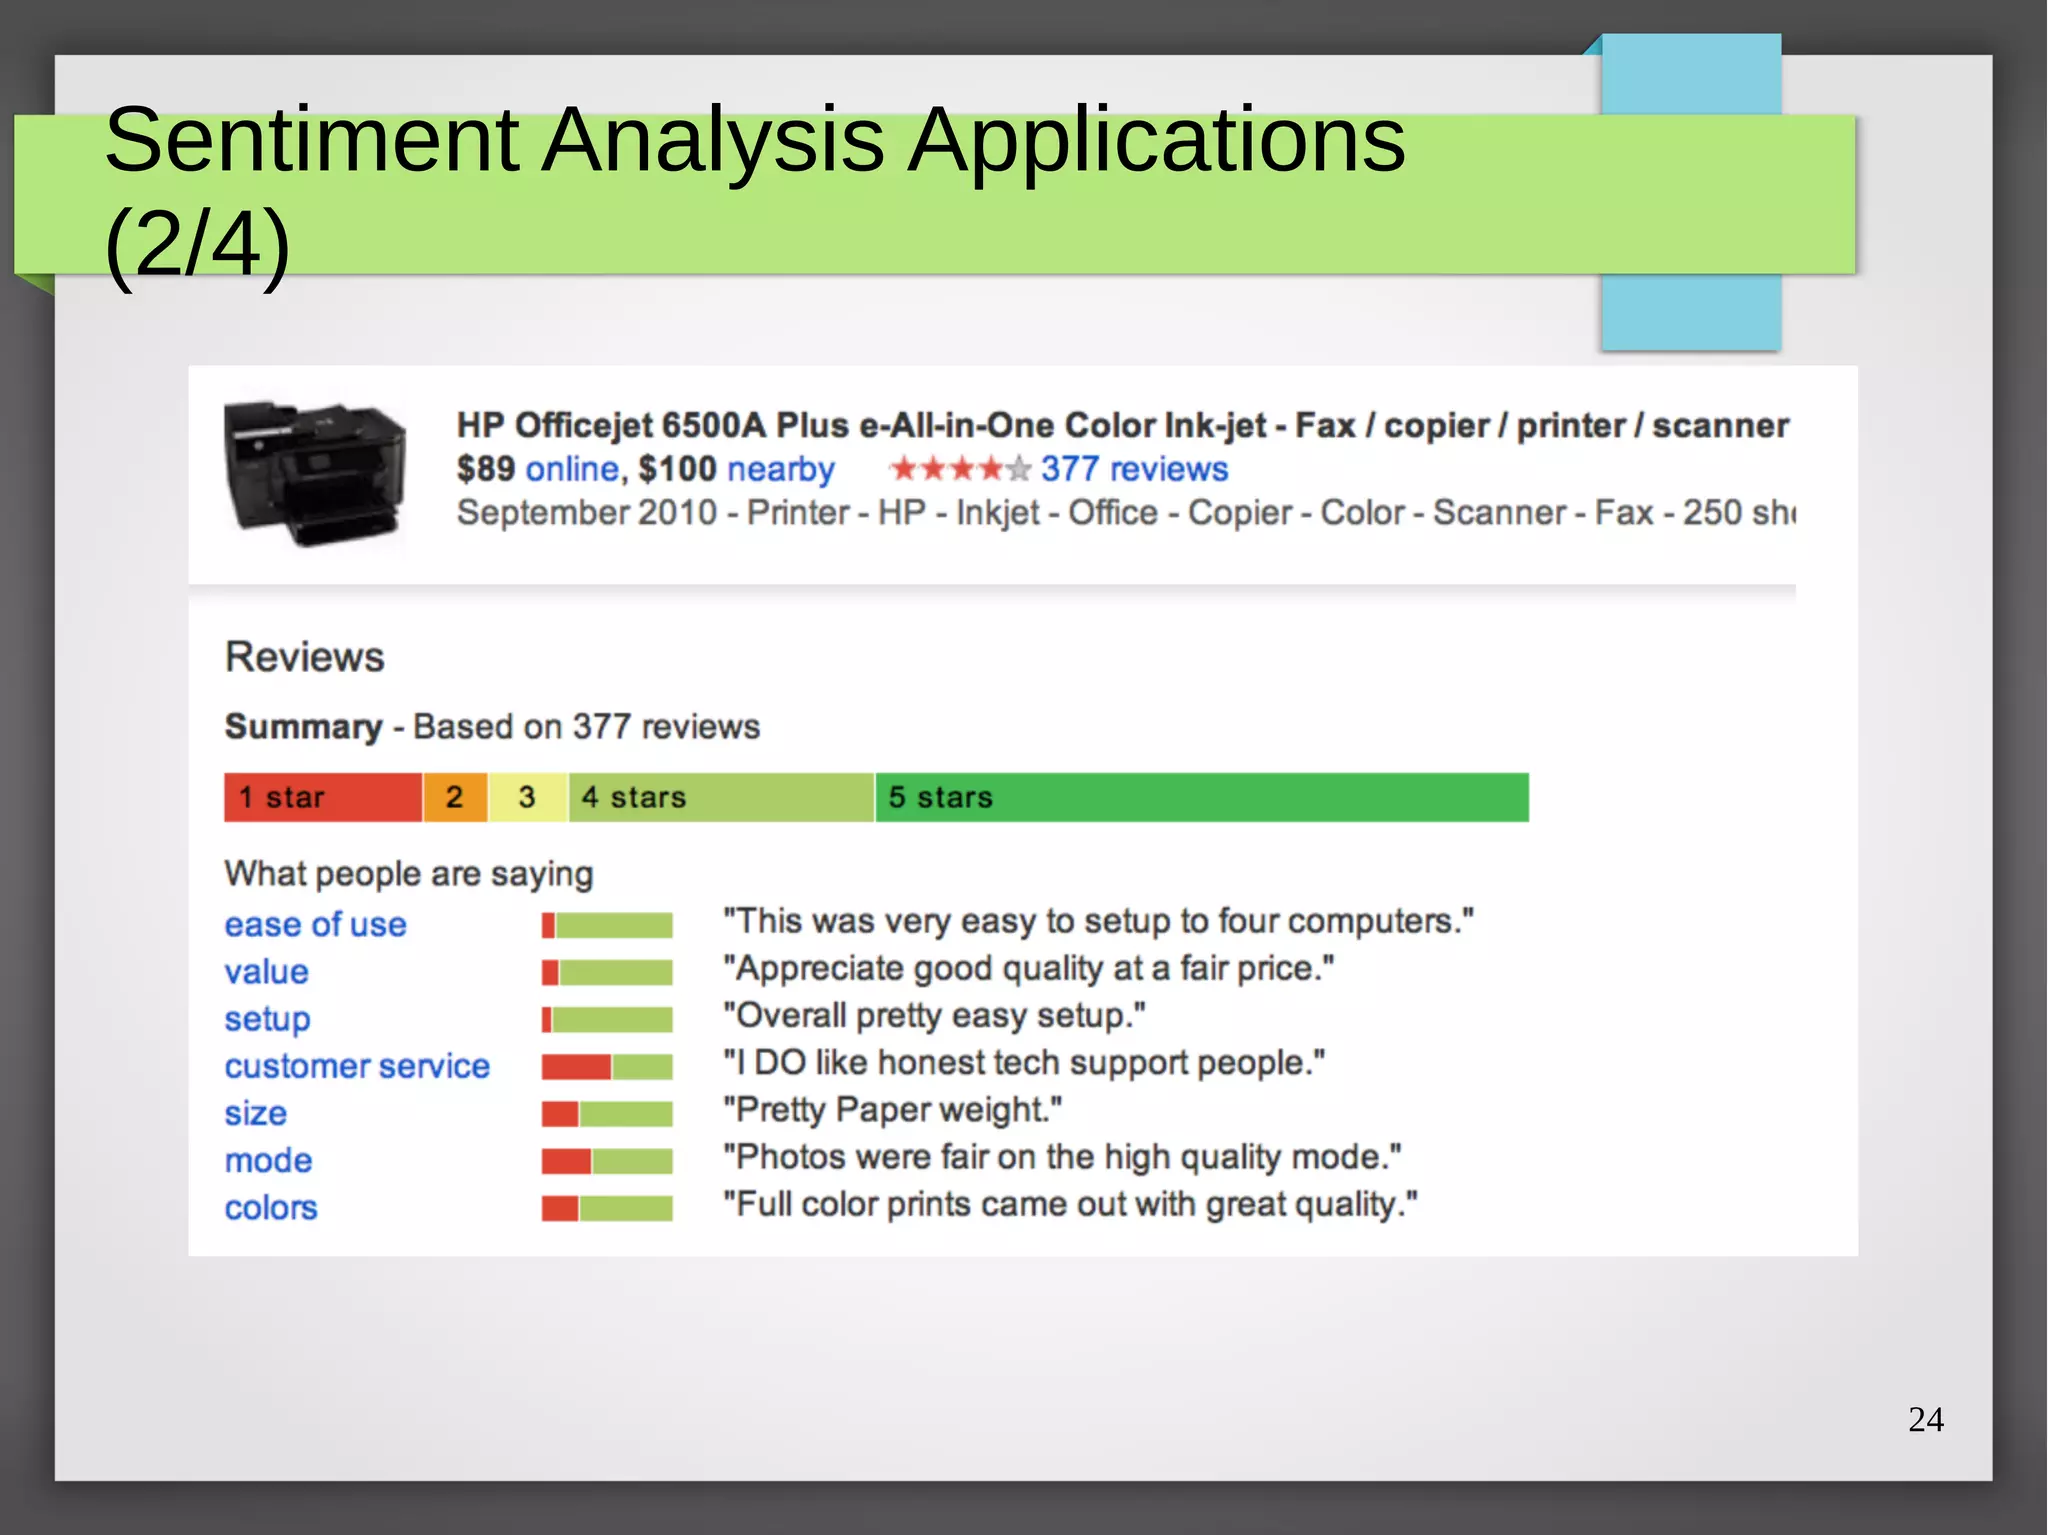The image size is (2048, 1535).
Task: Open the '377 reviews' link
Action: pos(1134,469)
